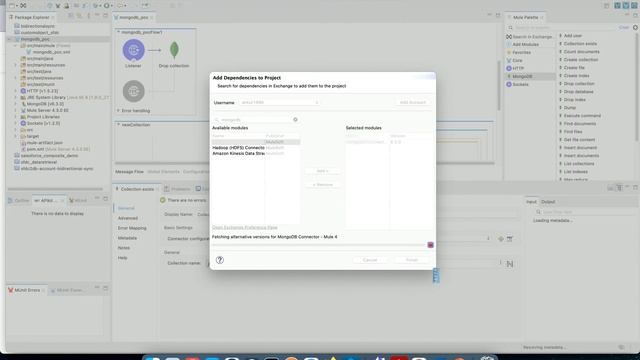Click the Finish button in the dialog

[x=412, y=260]
